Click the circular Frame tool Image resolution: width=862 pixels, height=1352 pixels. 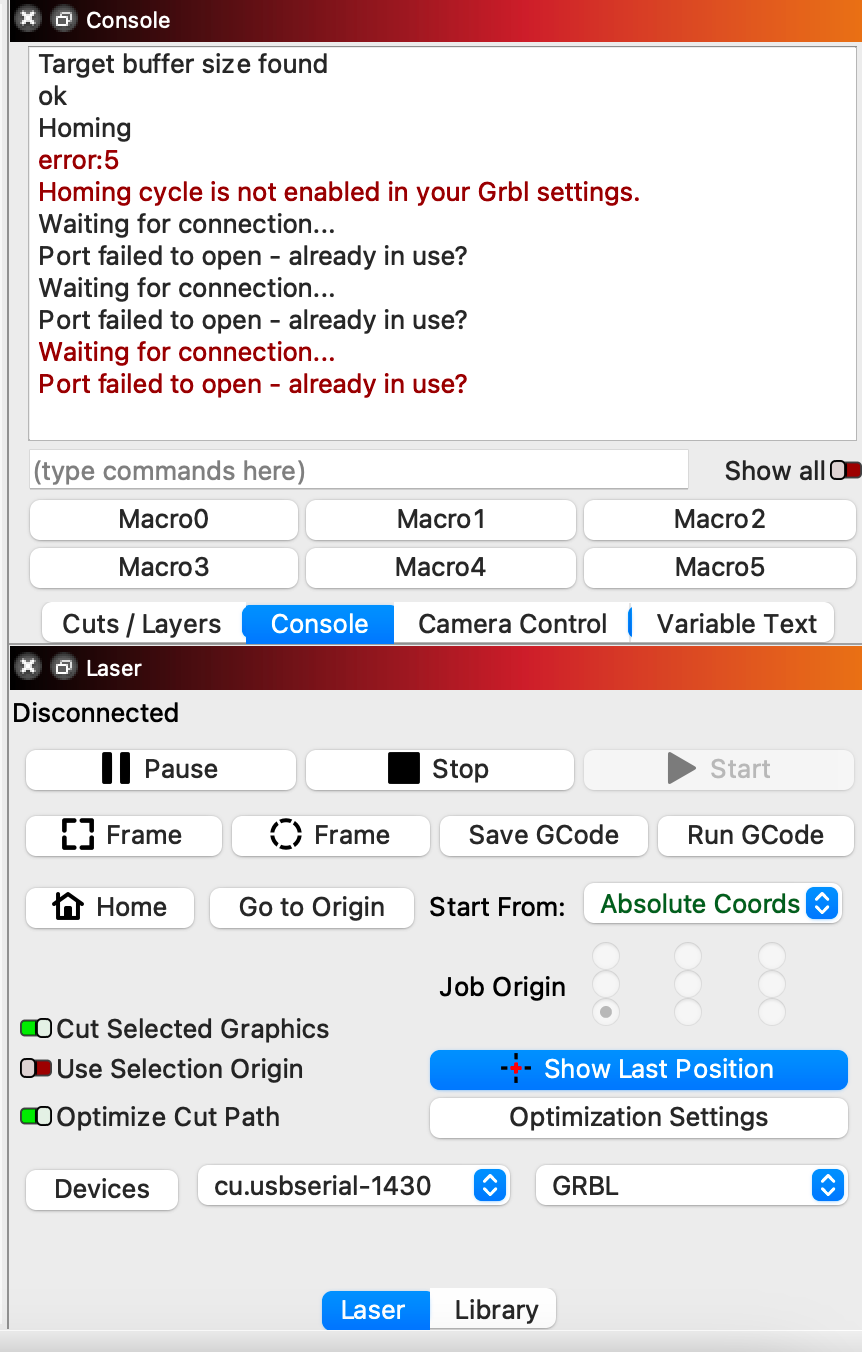[330, 836]
